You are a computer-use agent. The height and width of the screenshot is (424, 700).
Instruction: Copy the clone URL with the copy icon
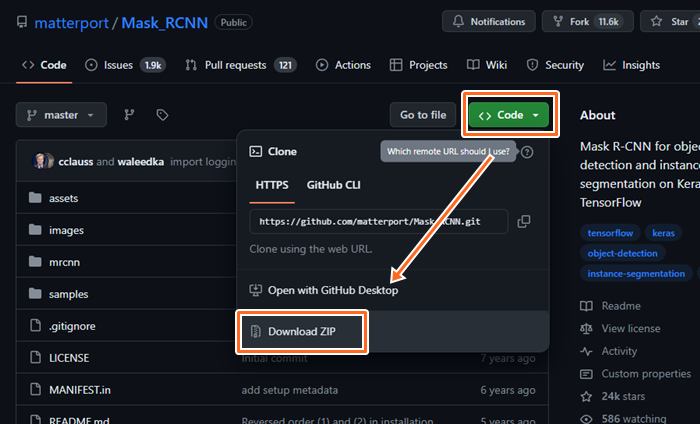tap(524, 221)
